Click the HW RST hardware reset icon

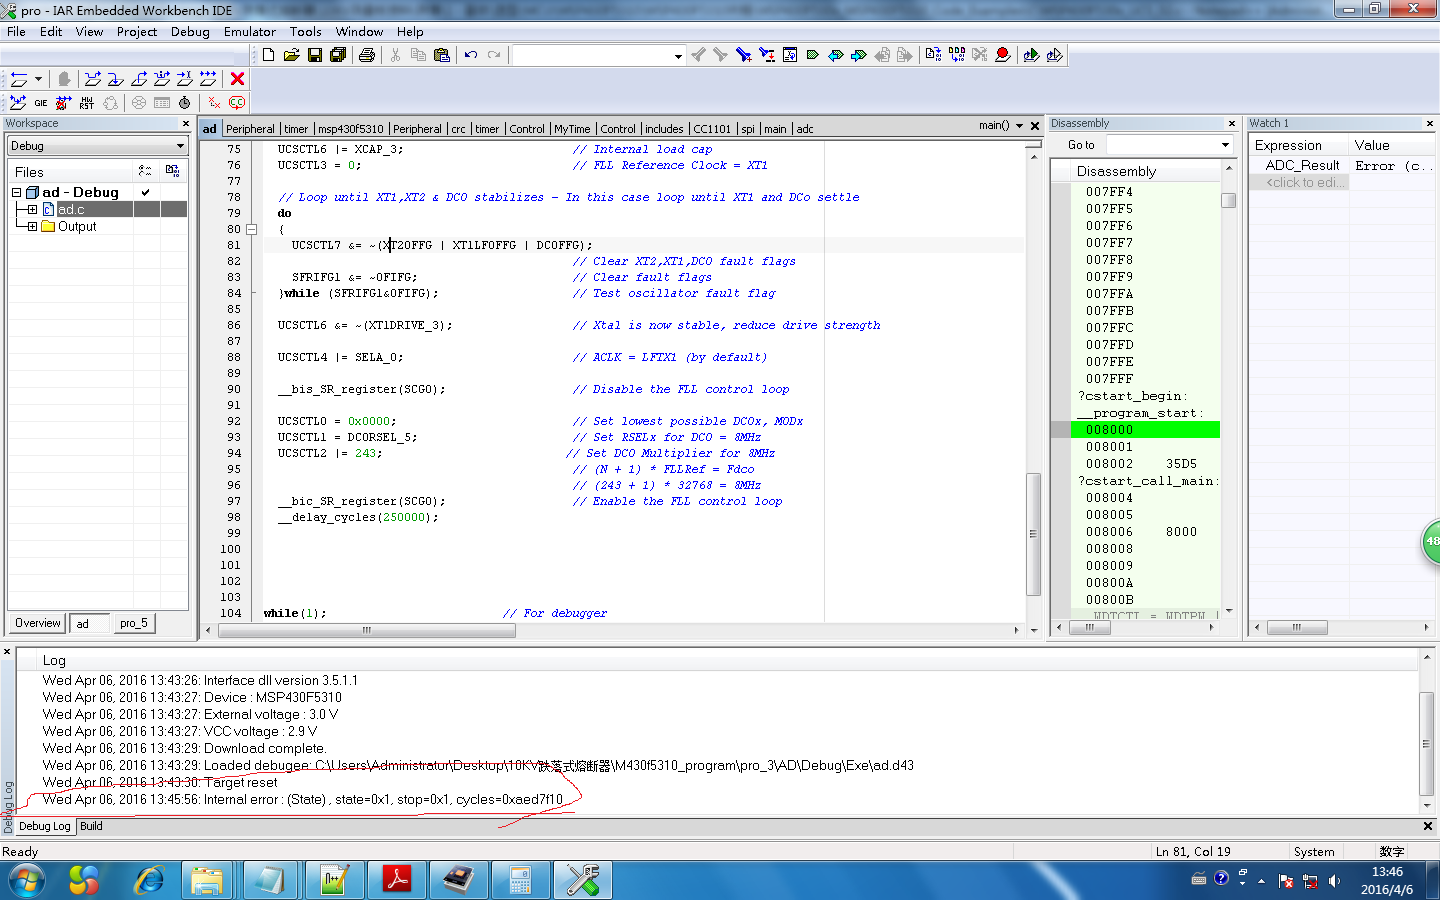87,103
